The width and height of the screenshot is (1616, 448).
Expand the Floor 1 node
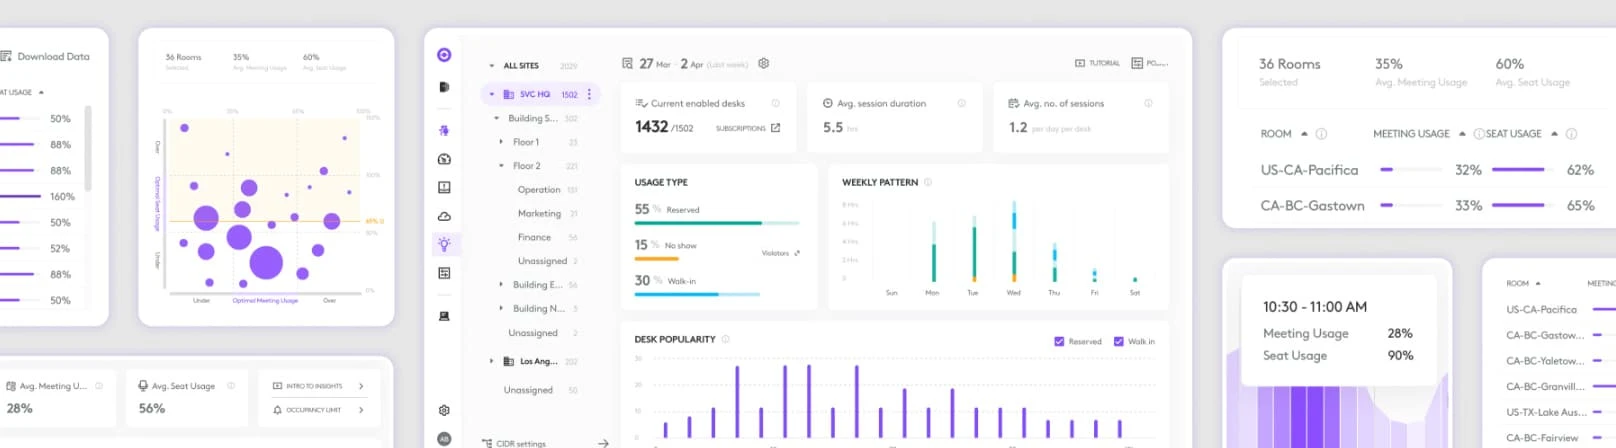point(502,142)
